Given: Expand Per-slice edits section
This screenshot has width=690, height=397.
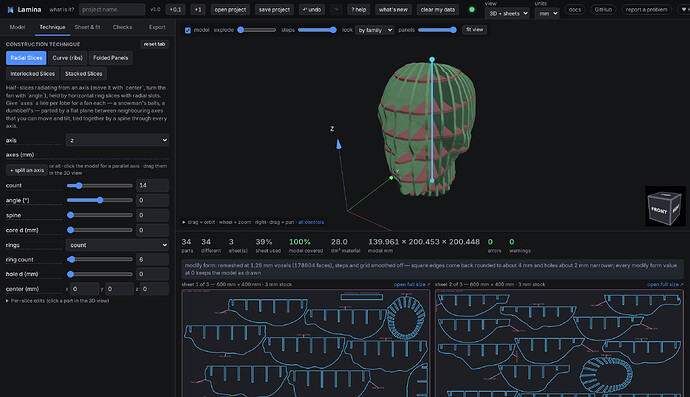Looking at the screenshot, I should [x=58, y=301].
